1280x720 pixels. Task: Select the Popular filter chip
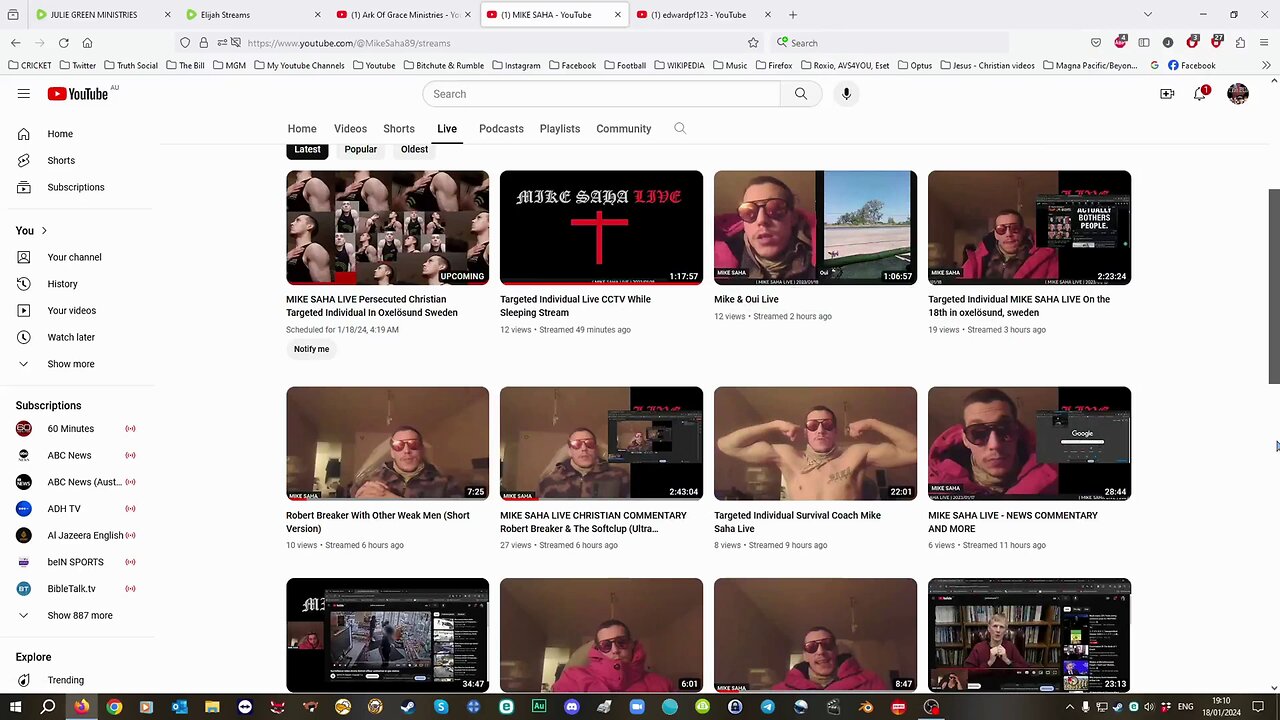pyautogui.click(x=361, y=149)
